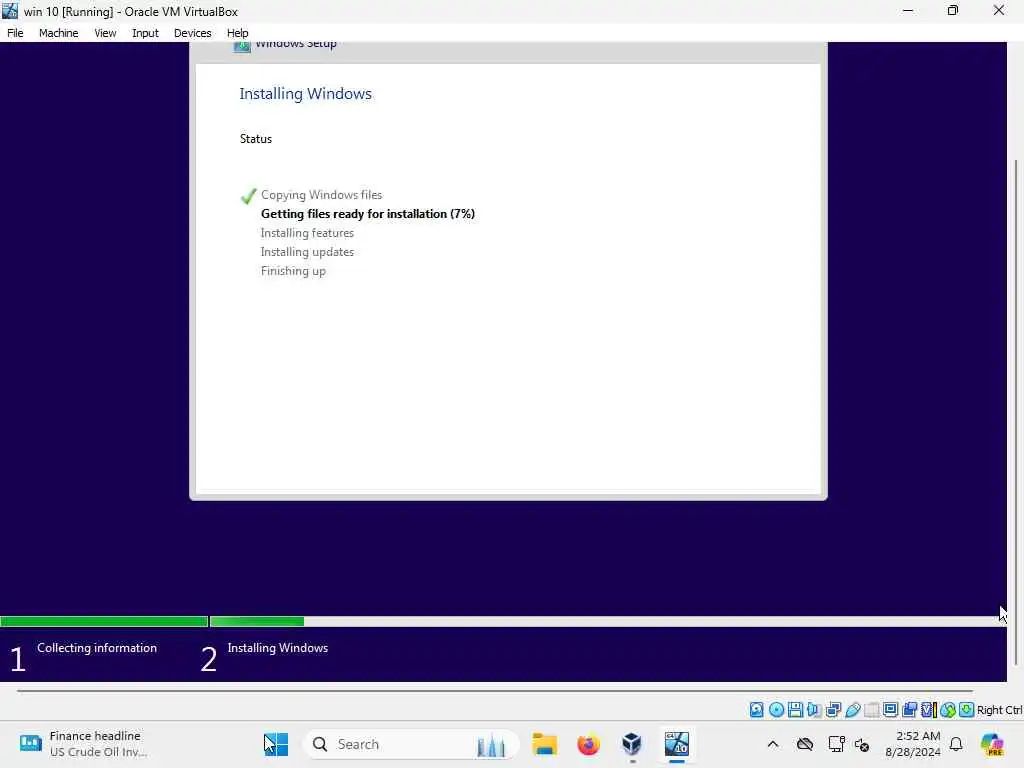Screen dimensions: 1024x768
Task: Click the VM window horizontal scrollbar
Action: click(495, 690)
